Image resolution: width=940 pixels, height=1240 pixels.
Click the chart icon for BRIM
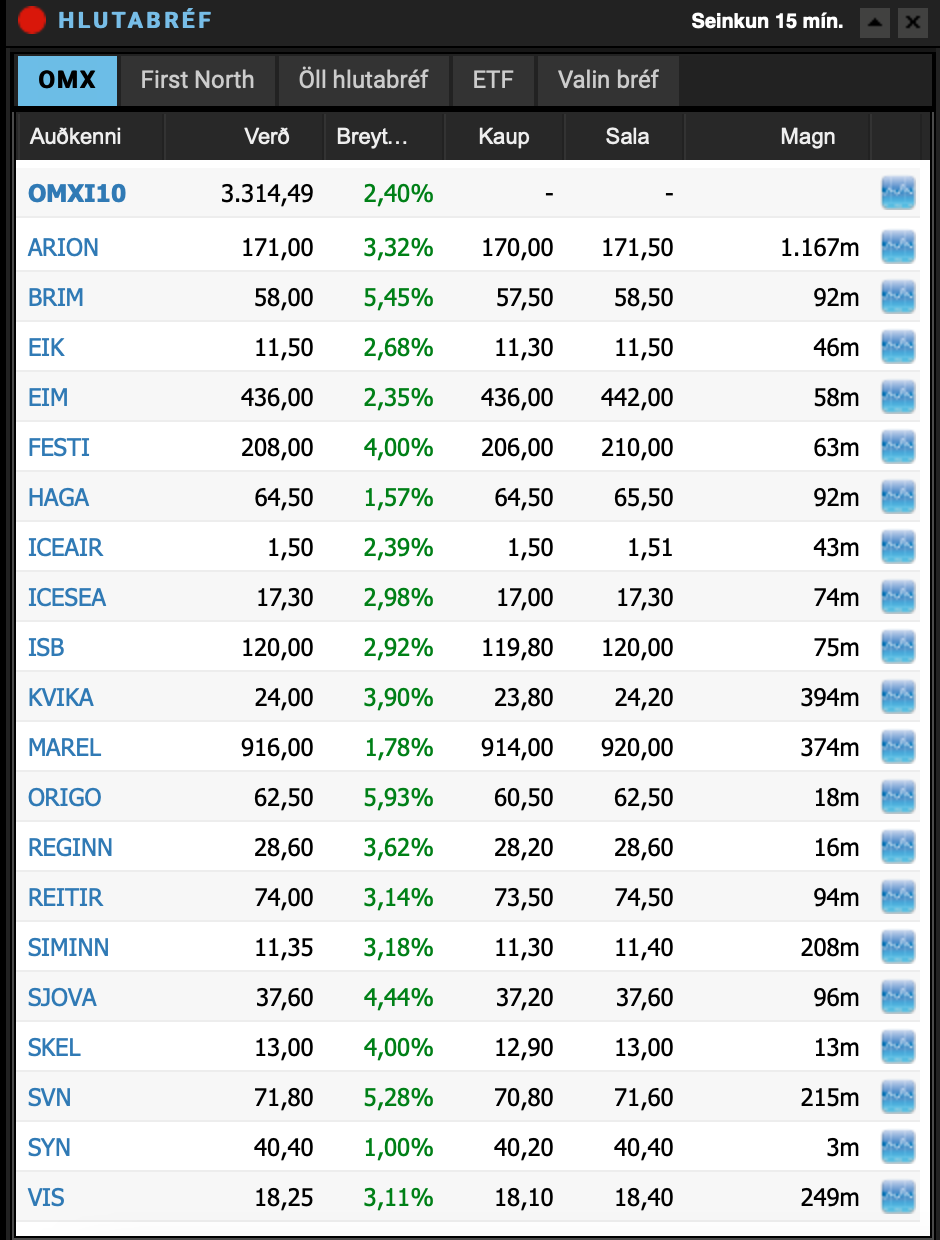tap(898, 297)
